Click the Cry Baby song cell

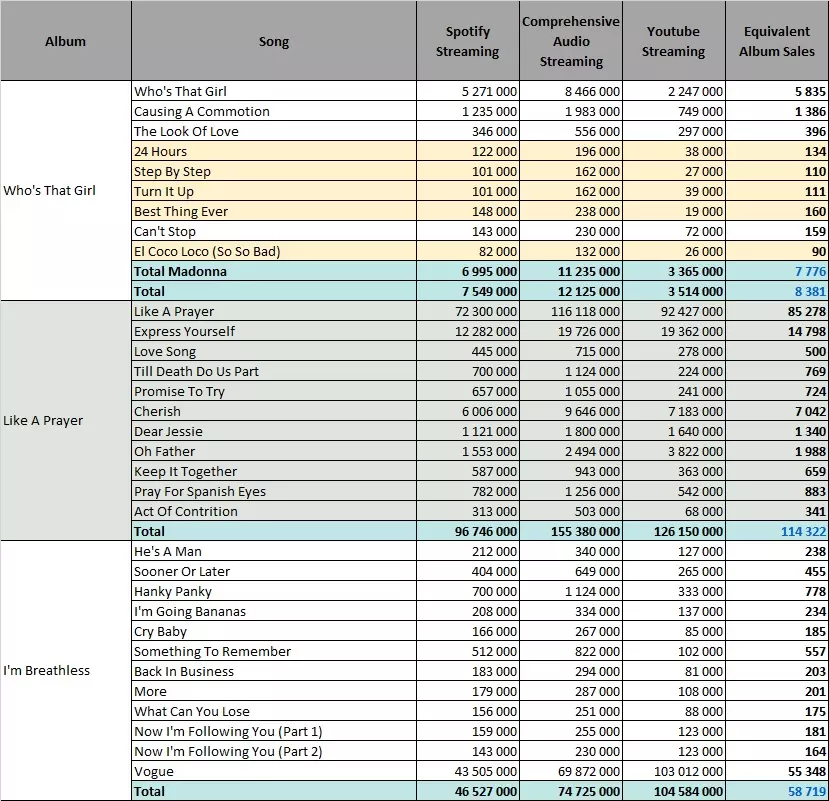[274, 632]
